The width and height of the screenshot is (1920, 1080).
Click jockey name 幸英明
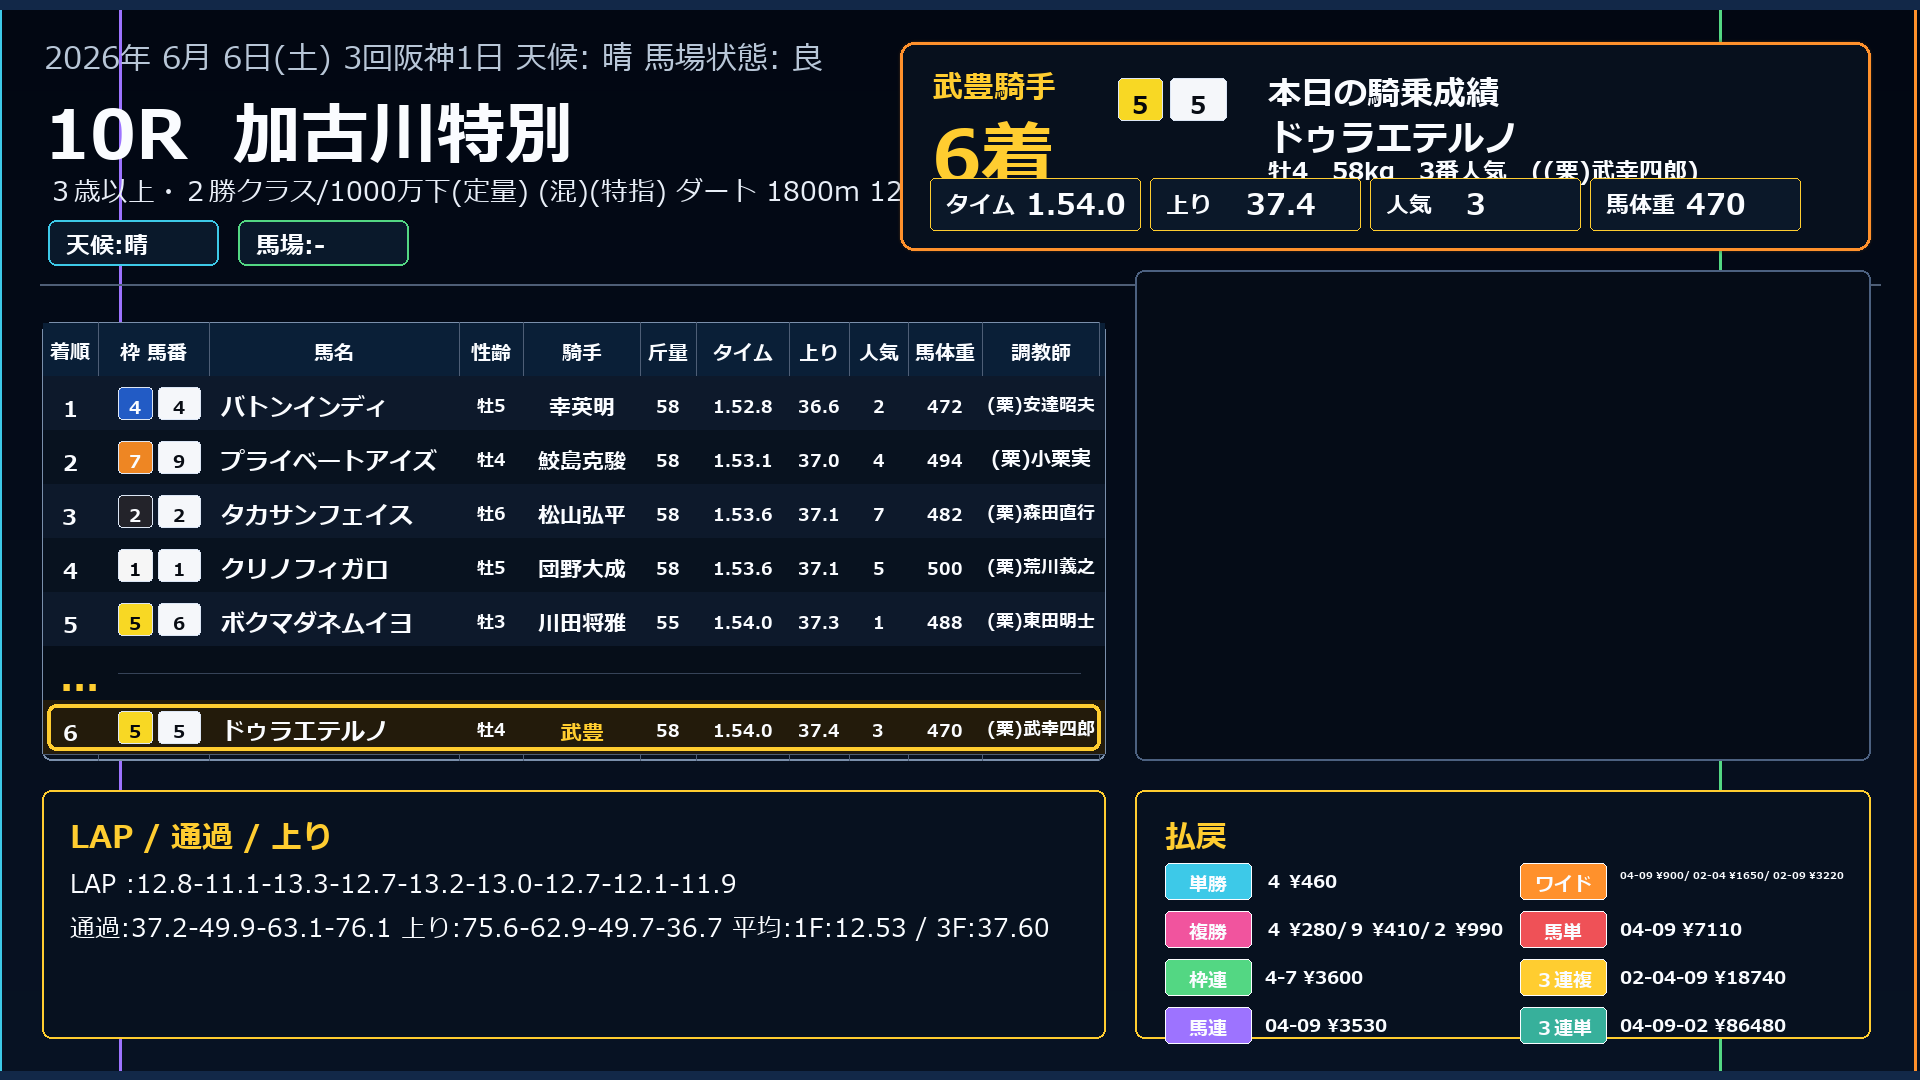click(x=582, y=406)
